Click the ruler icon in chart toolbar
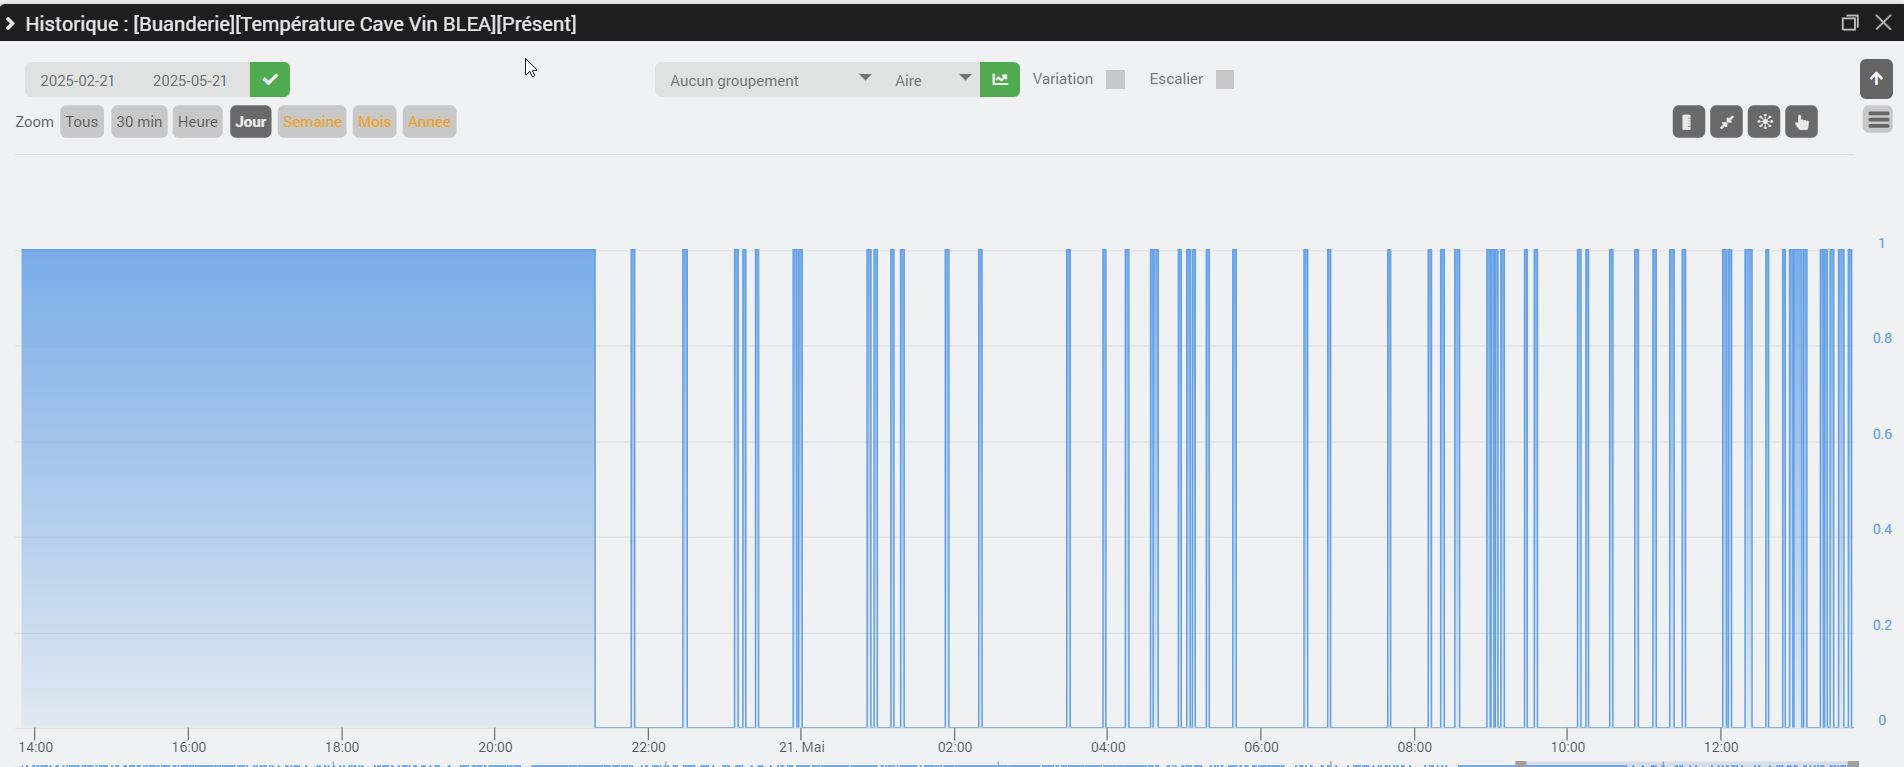 (x=1688, y=122)
